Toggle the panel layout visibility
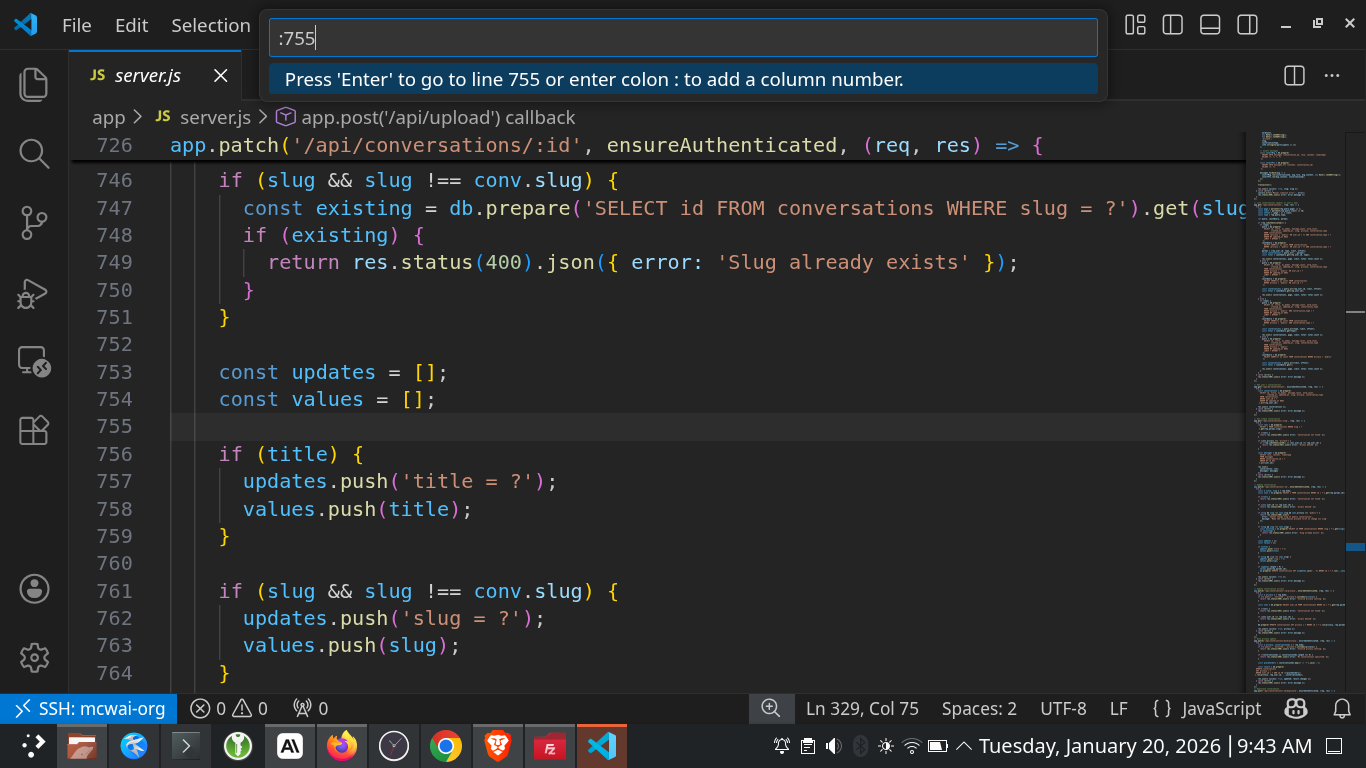The height and width of the screenshot is (768, 1366). (1209, 25)
